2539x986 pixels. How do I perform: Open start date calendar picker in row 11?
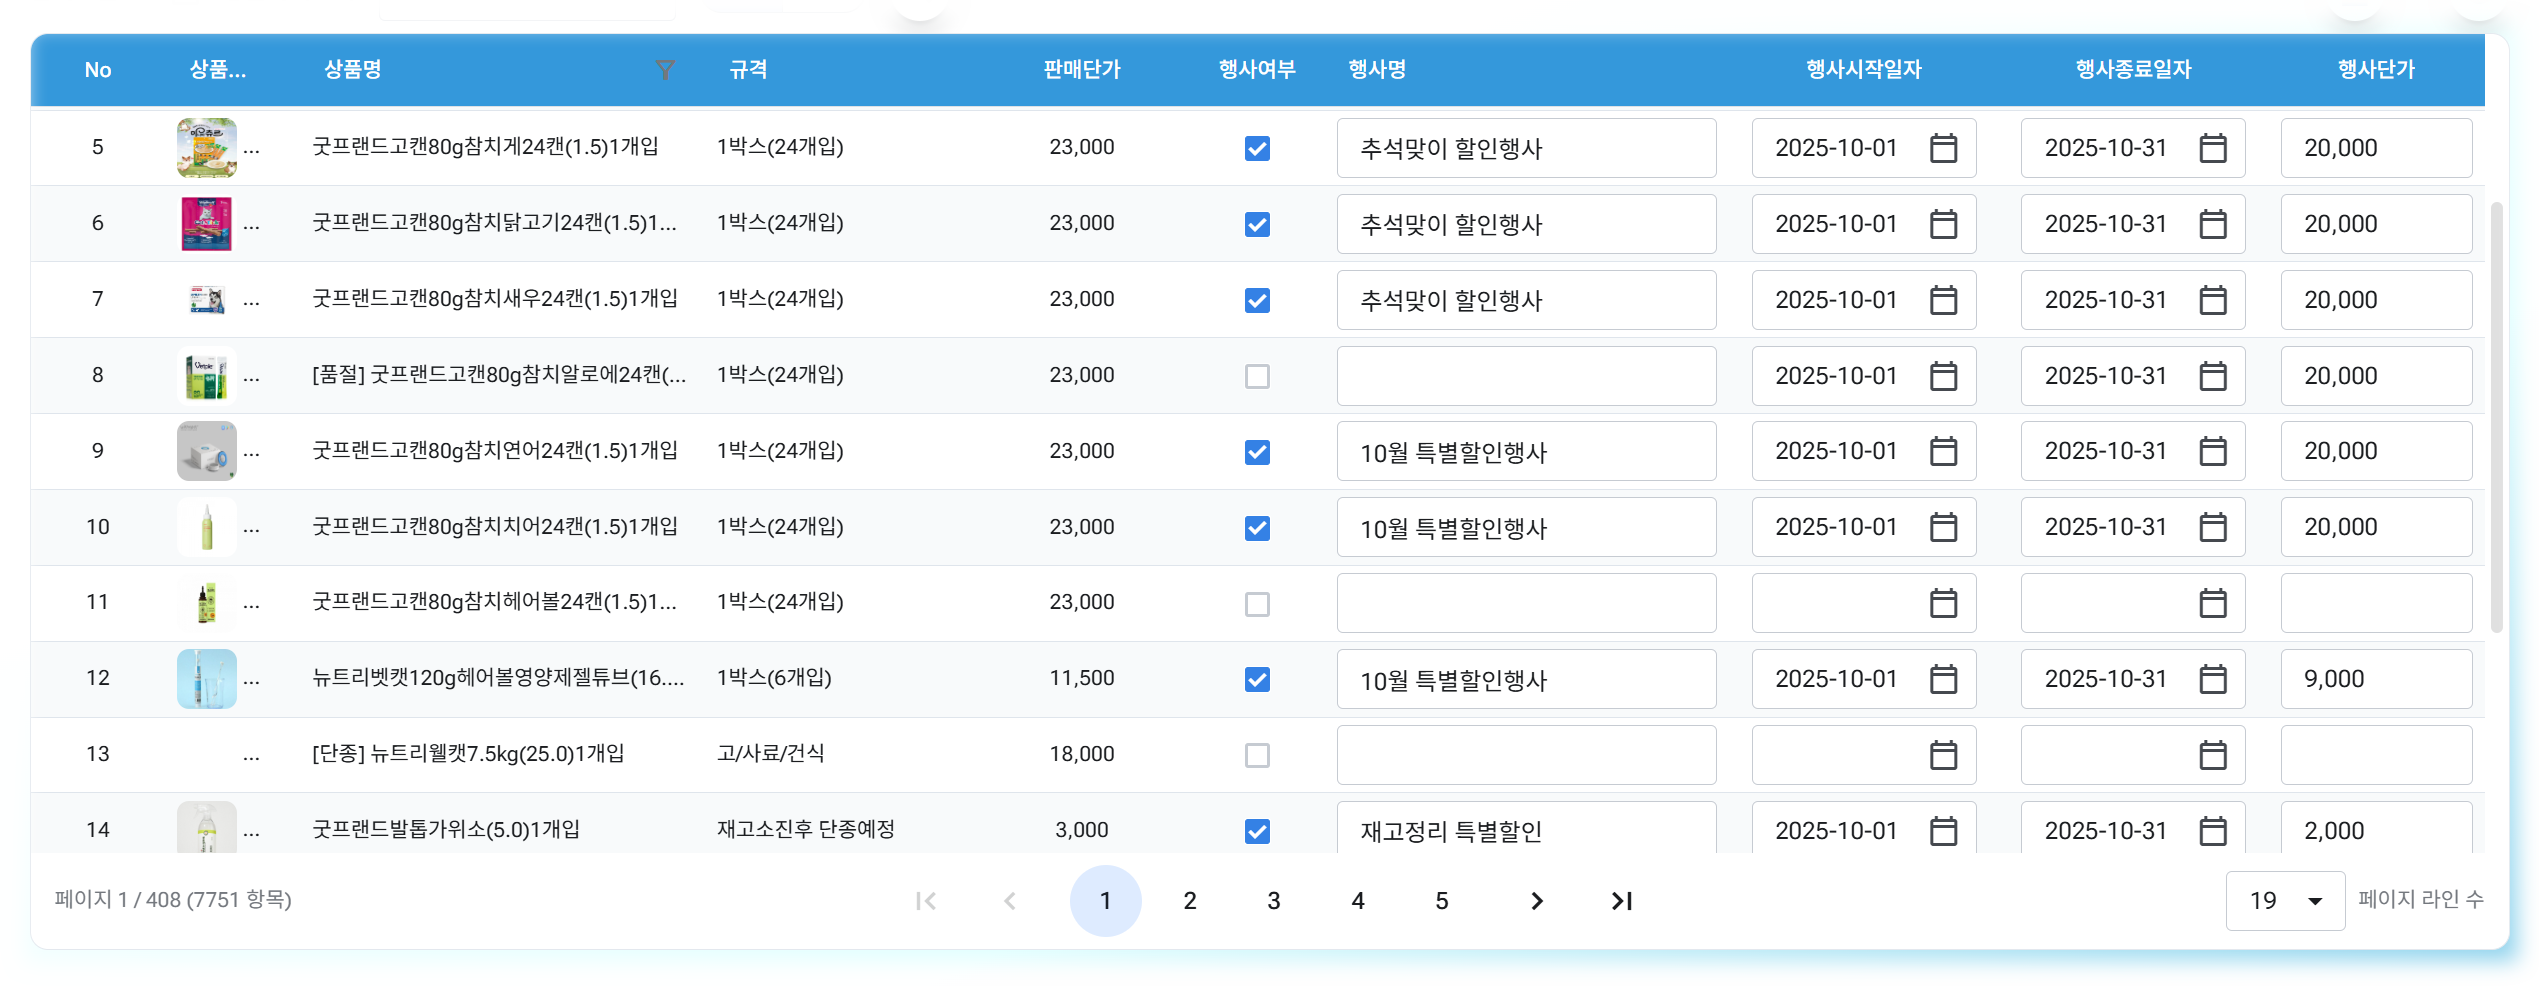tap(1942, 603)
